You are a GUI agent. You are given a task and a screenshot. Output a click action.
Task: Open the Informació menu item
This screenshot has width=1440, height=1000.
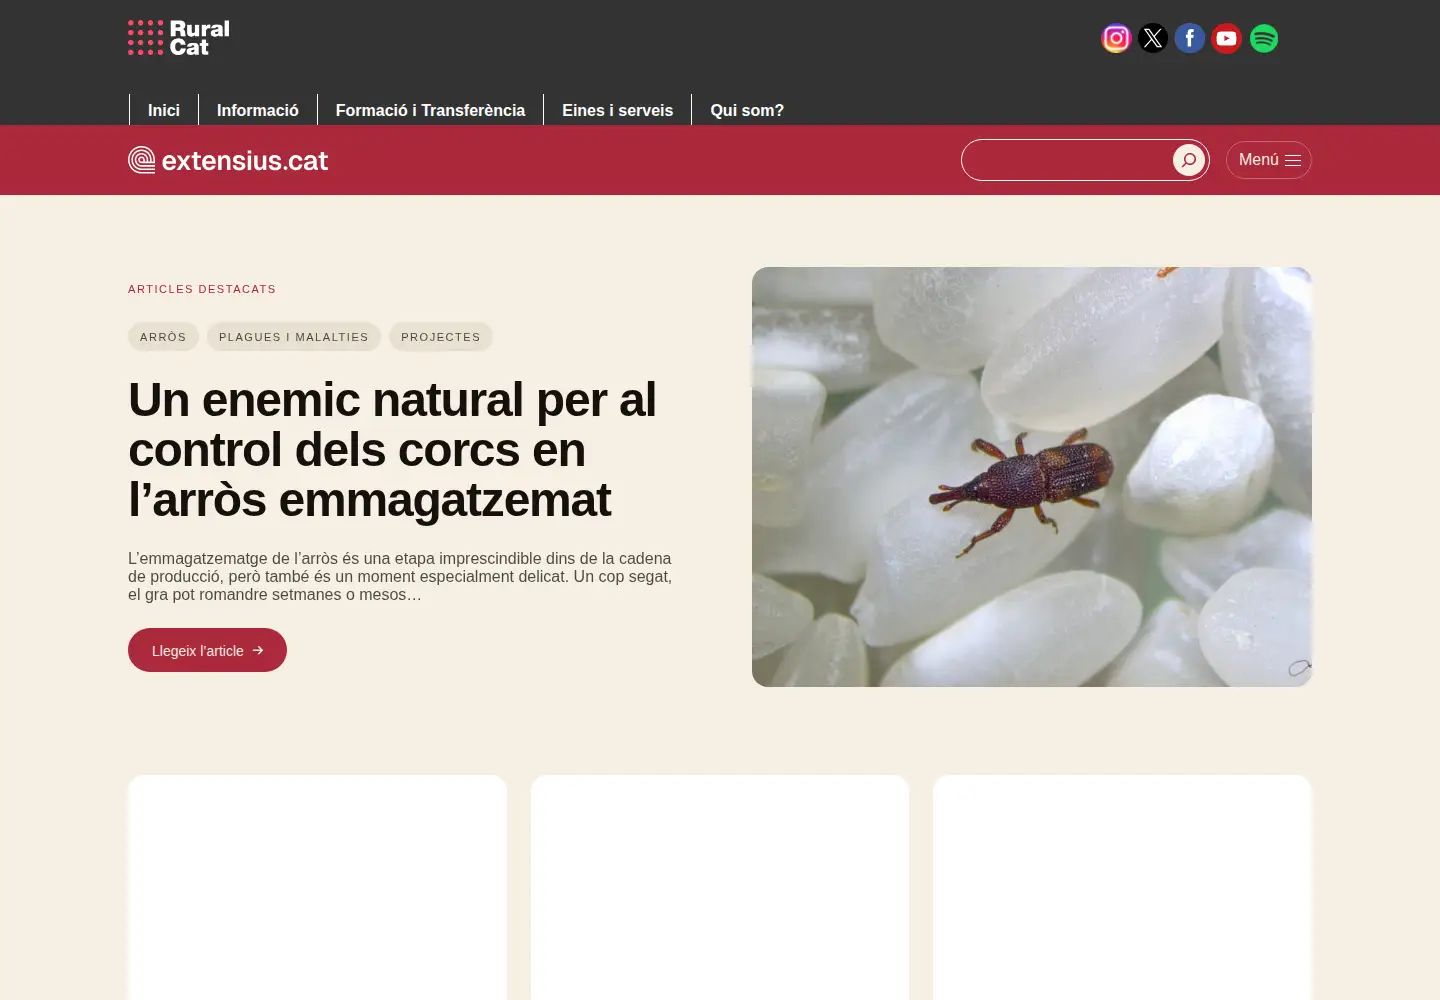click(258, 110)
